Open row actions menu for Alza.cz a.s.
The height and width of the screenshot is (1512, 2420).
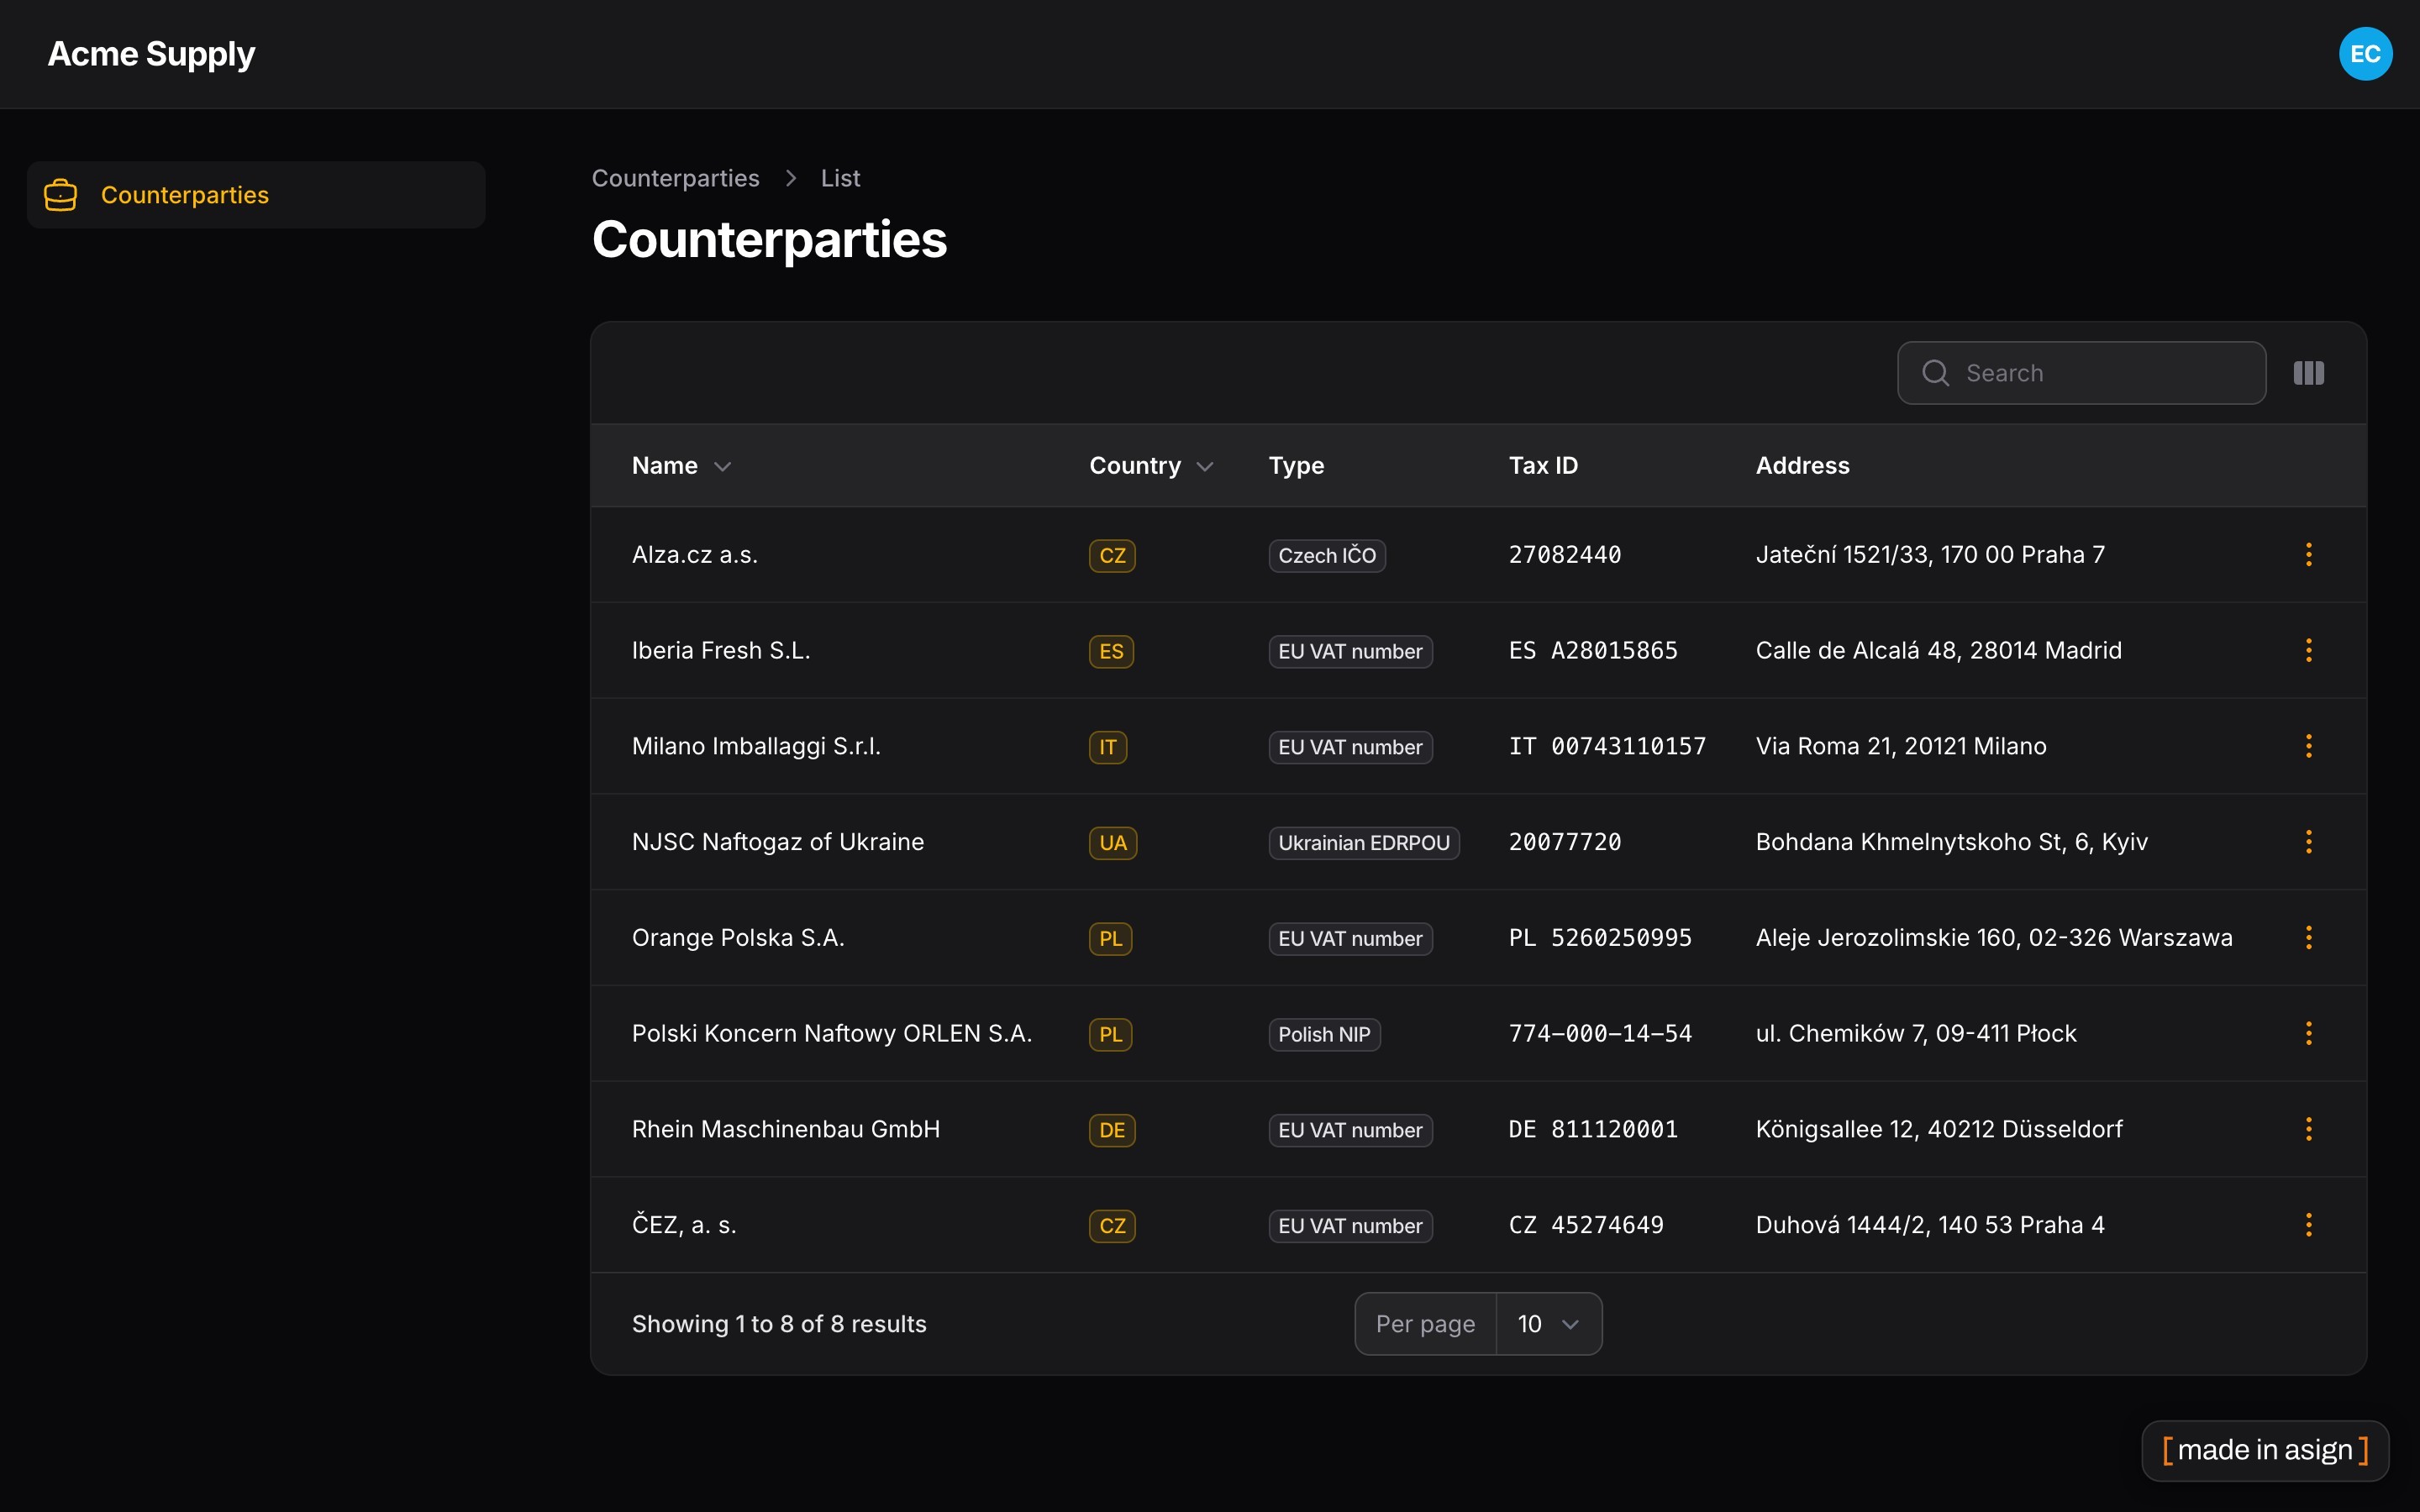tap(2308, 555)
